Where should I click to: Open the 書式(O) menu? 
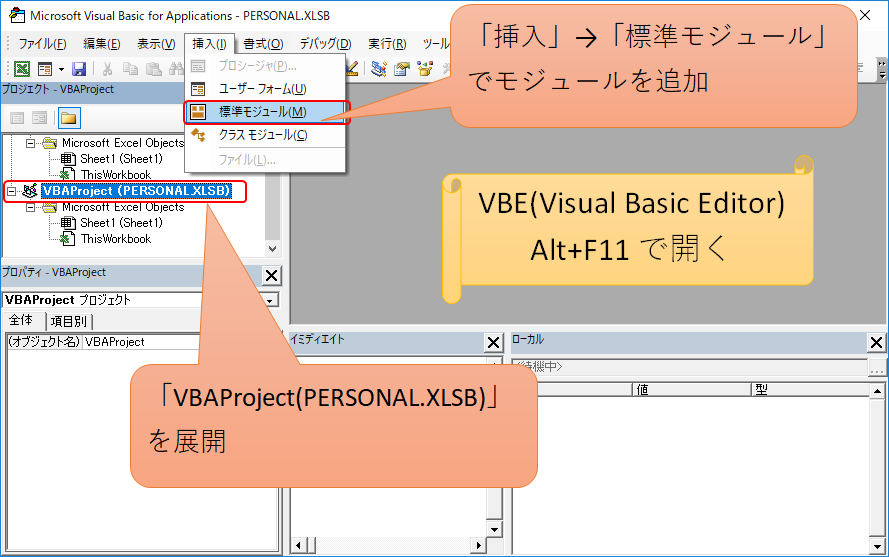[x=263, y=44]
